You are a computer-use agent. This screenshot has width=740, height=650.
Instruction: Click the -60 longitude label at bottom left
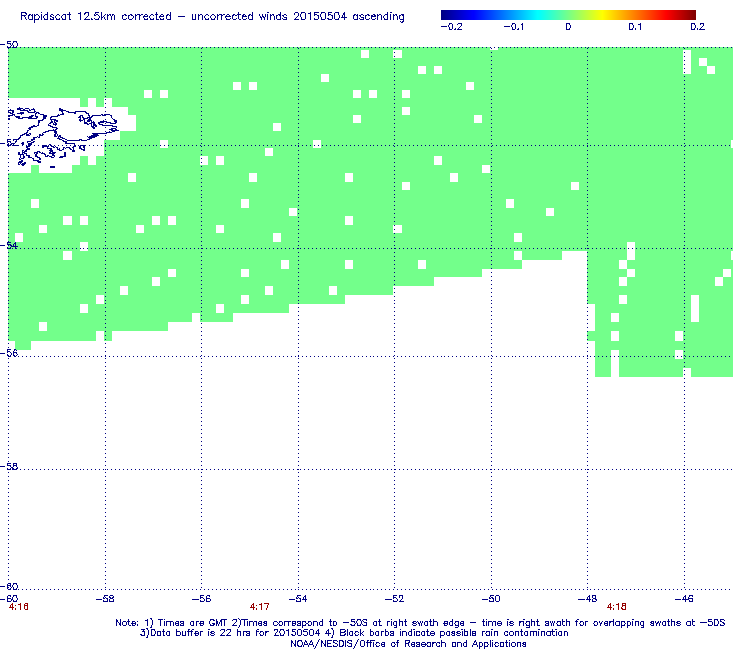pos(9,599)
